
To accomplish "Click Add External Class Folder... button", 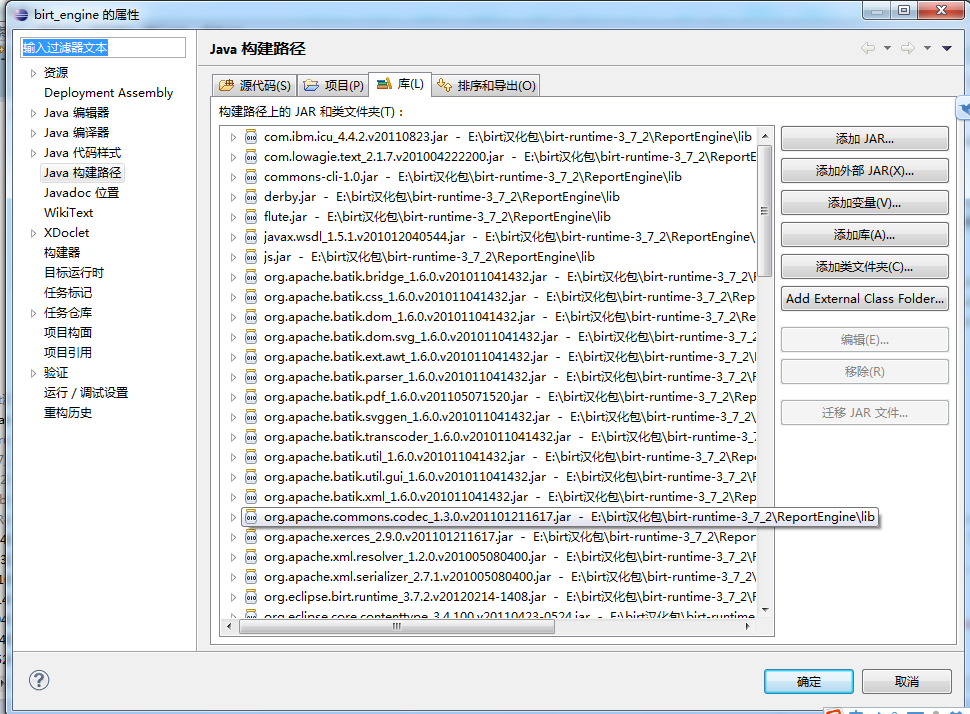I will [864, 299].
